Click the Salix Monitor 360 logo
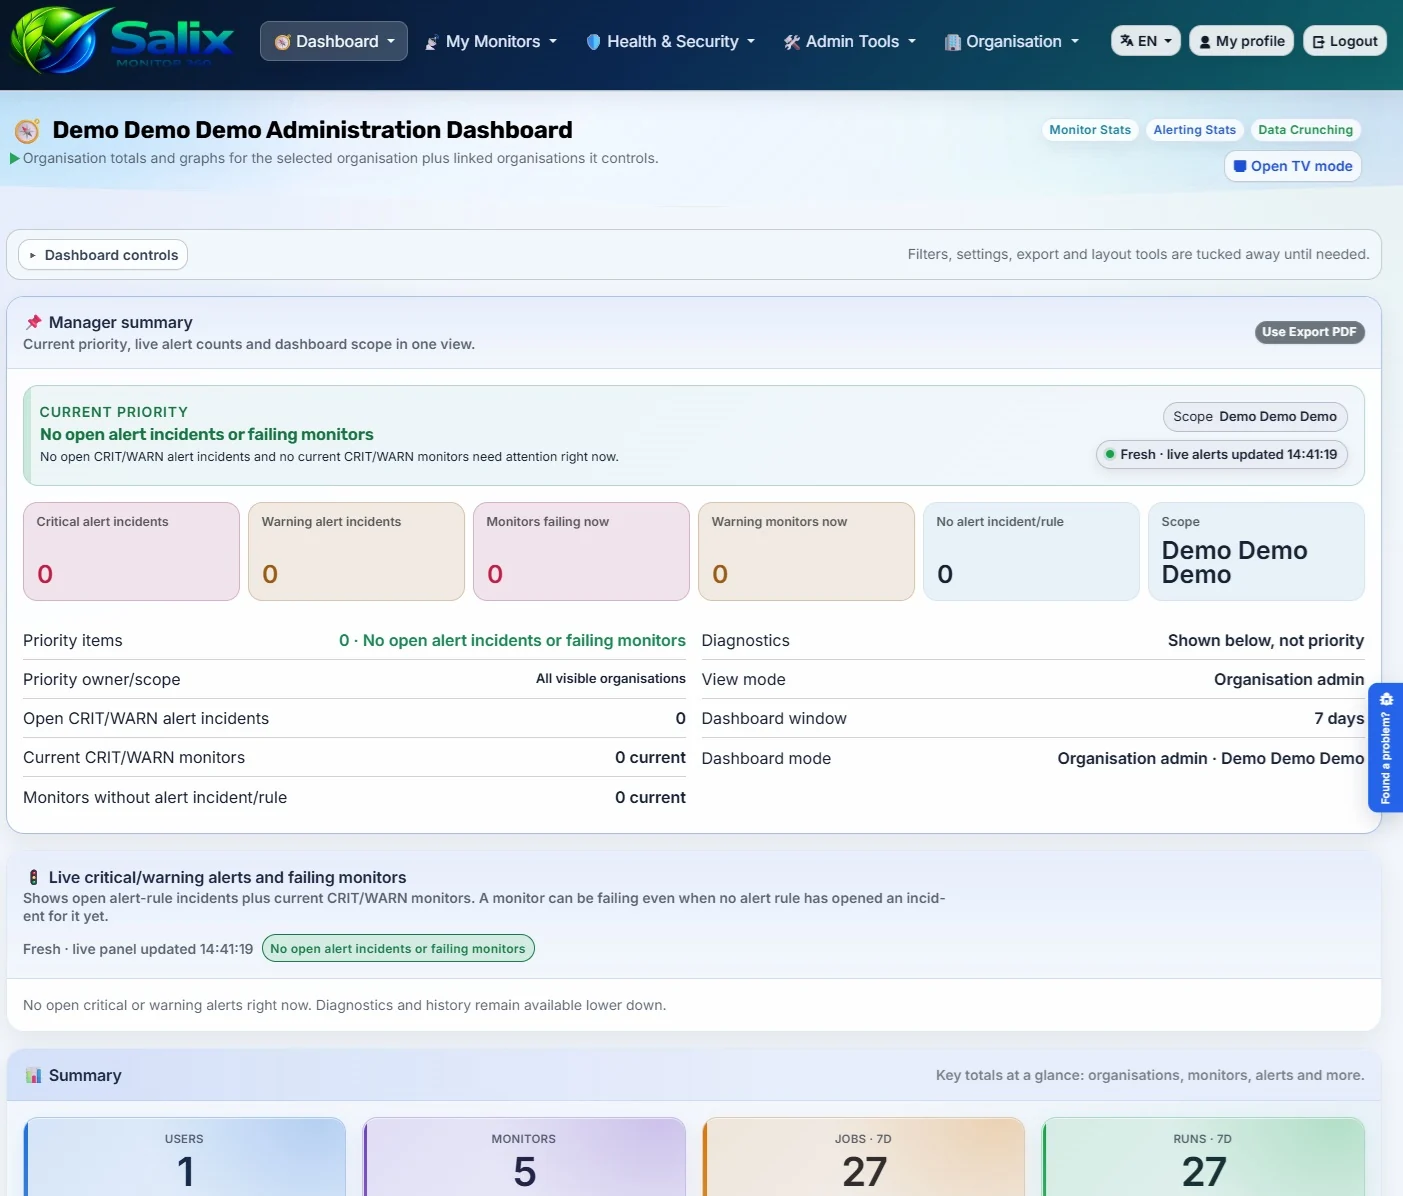 click(x=122, y=40)
